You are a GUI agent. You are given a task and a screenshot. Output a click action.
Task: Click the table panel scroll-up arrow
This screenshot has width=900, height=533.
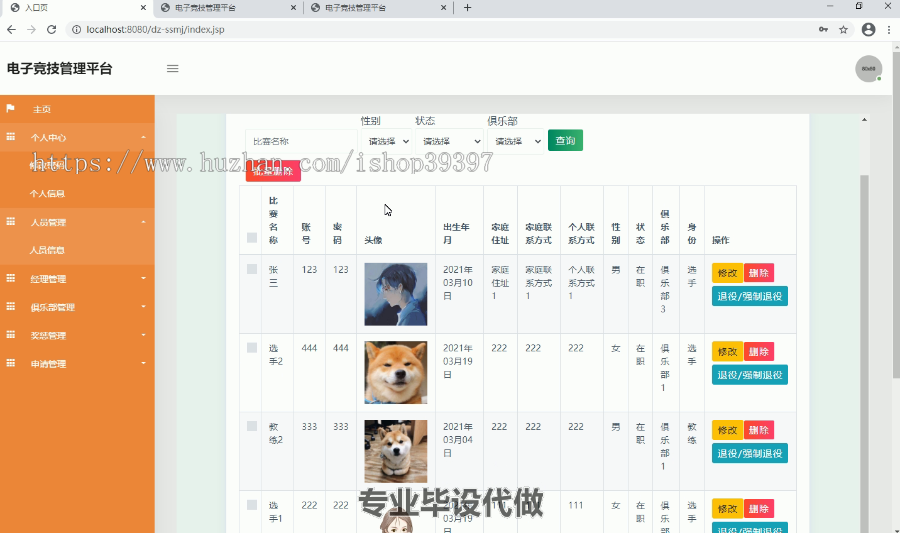(864, 119)
